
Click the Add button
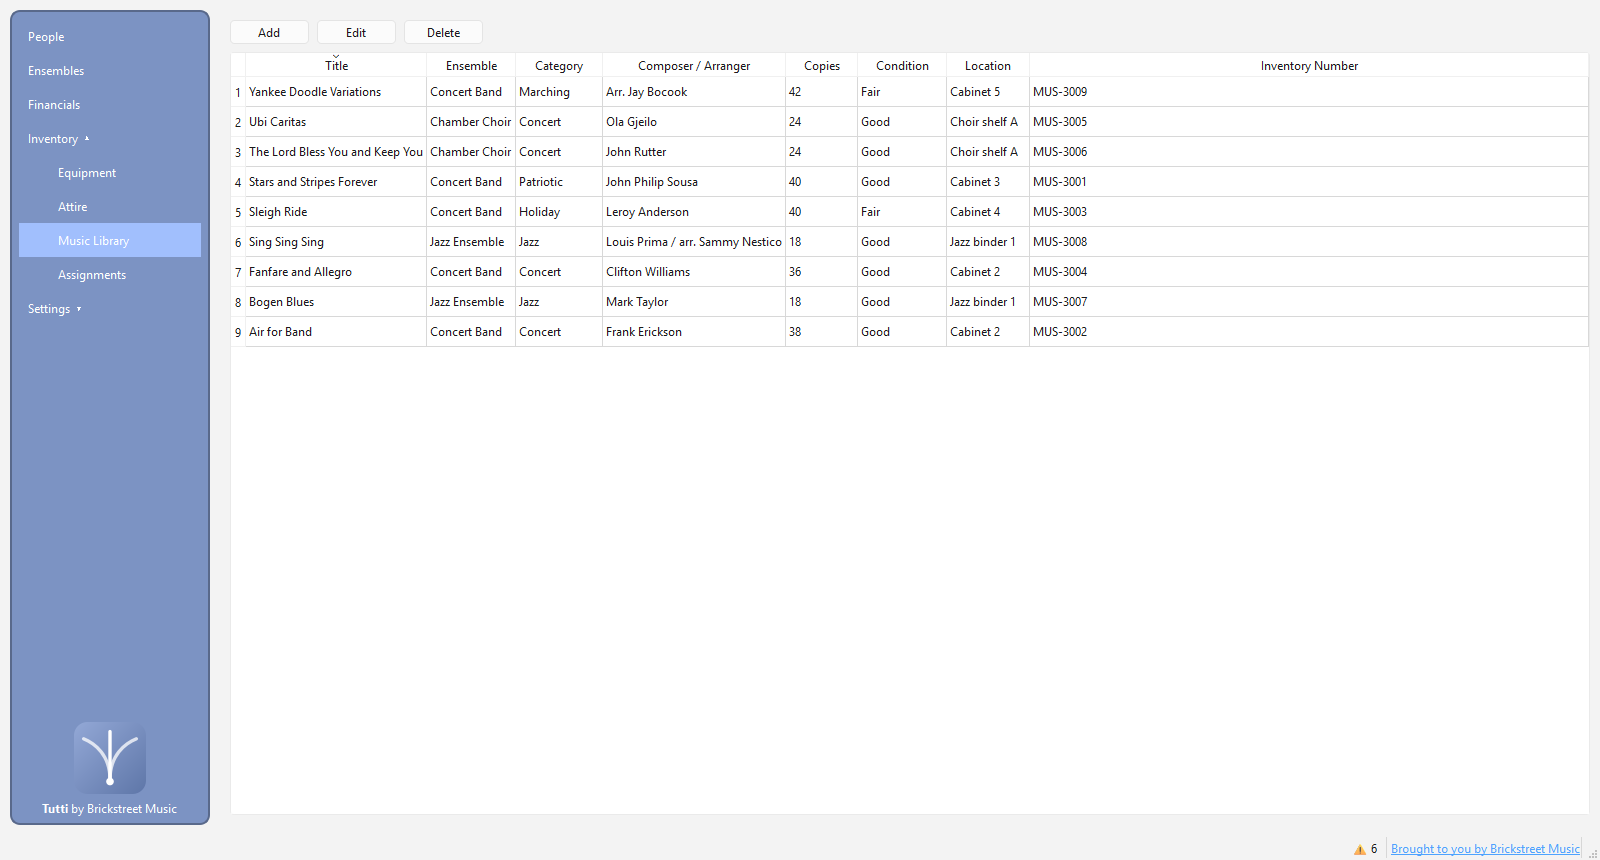269,32
